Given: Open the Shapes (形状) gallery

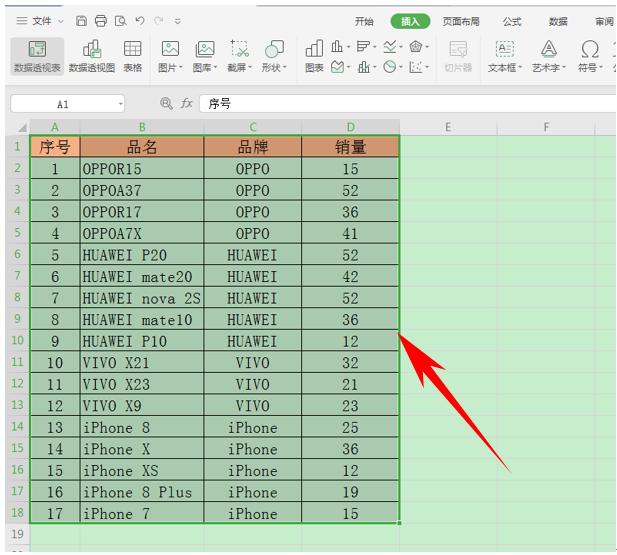Looking at the screenshot, I should coord(274,56).
